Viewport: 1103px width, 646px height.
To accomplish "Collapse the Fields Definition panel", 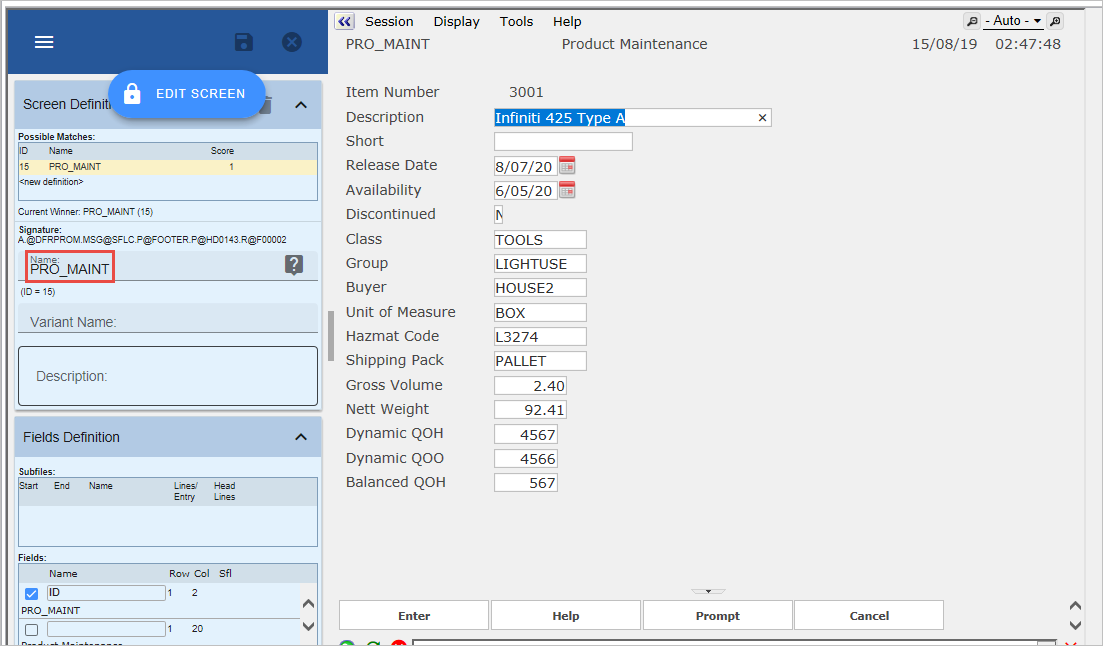I will coord(301,437).
